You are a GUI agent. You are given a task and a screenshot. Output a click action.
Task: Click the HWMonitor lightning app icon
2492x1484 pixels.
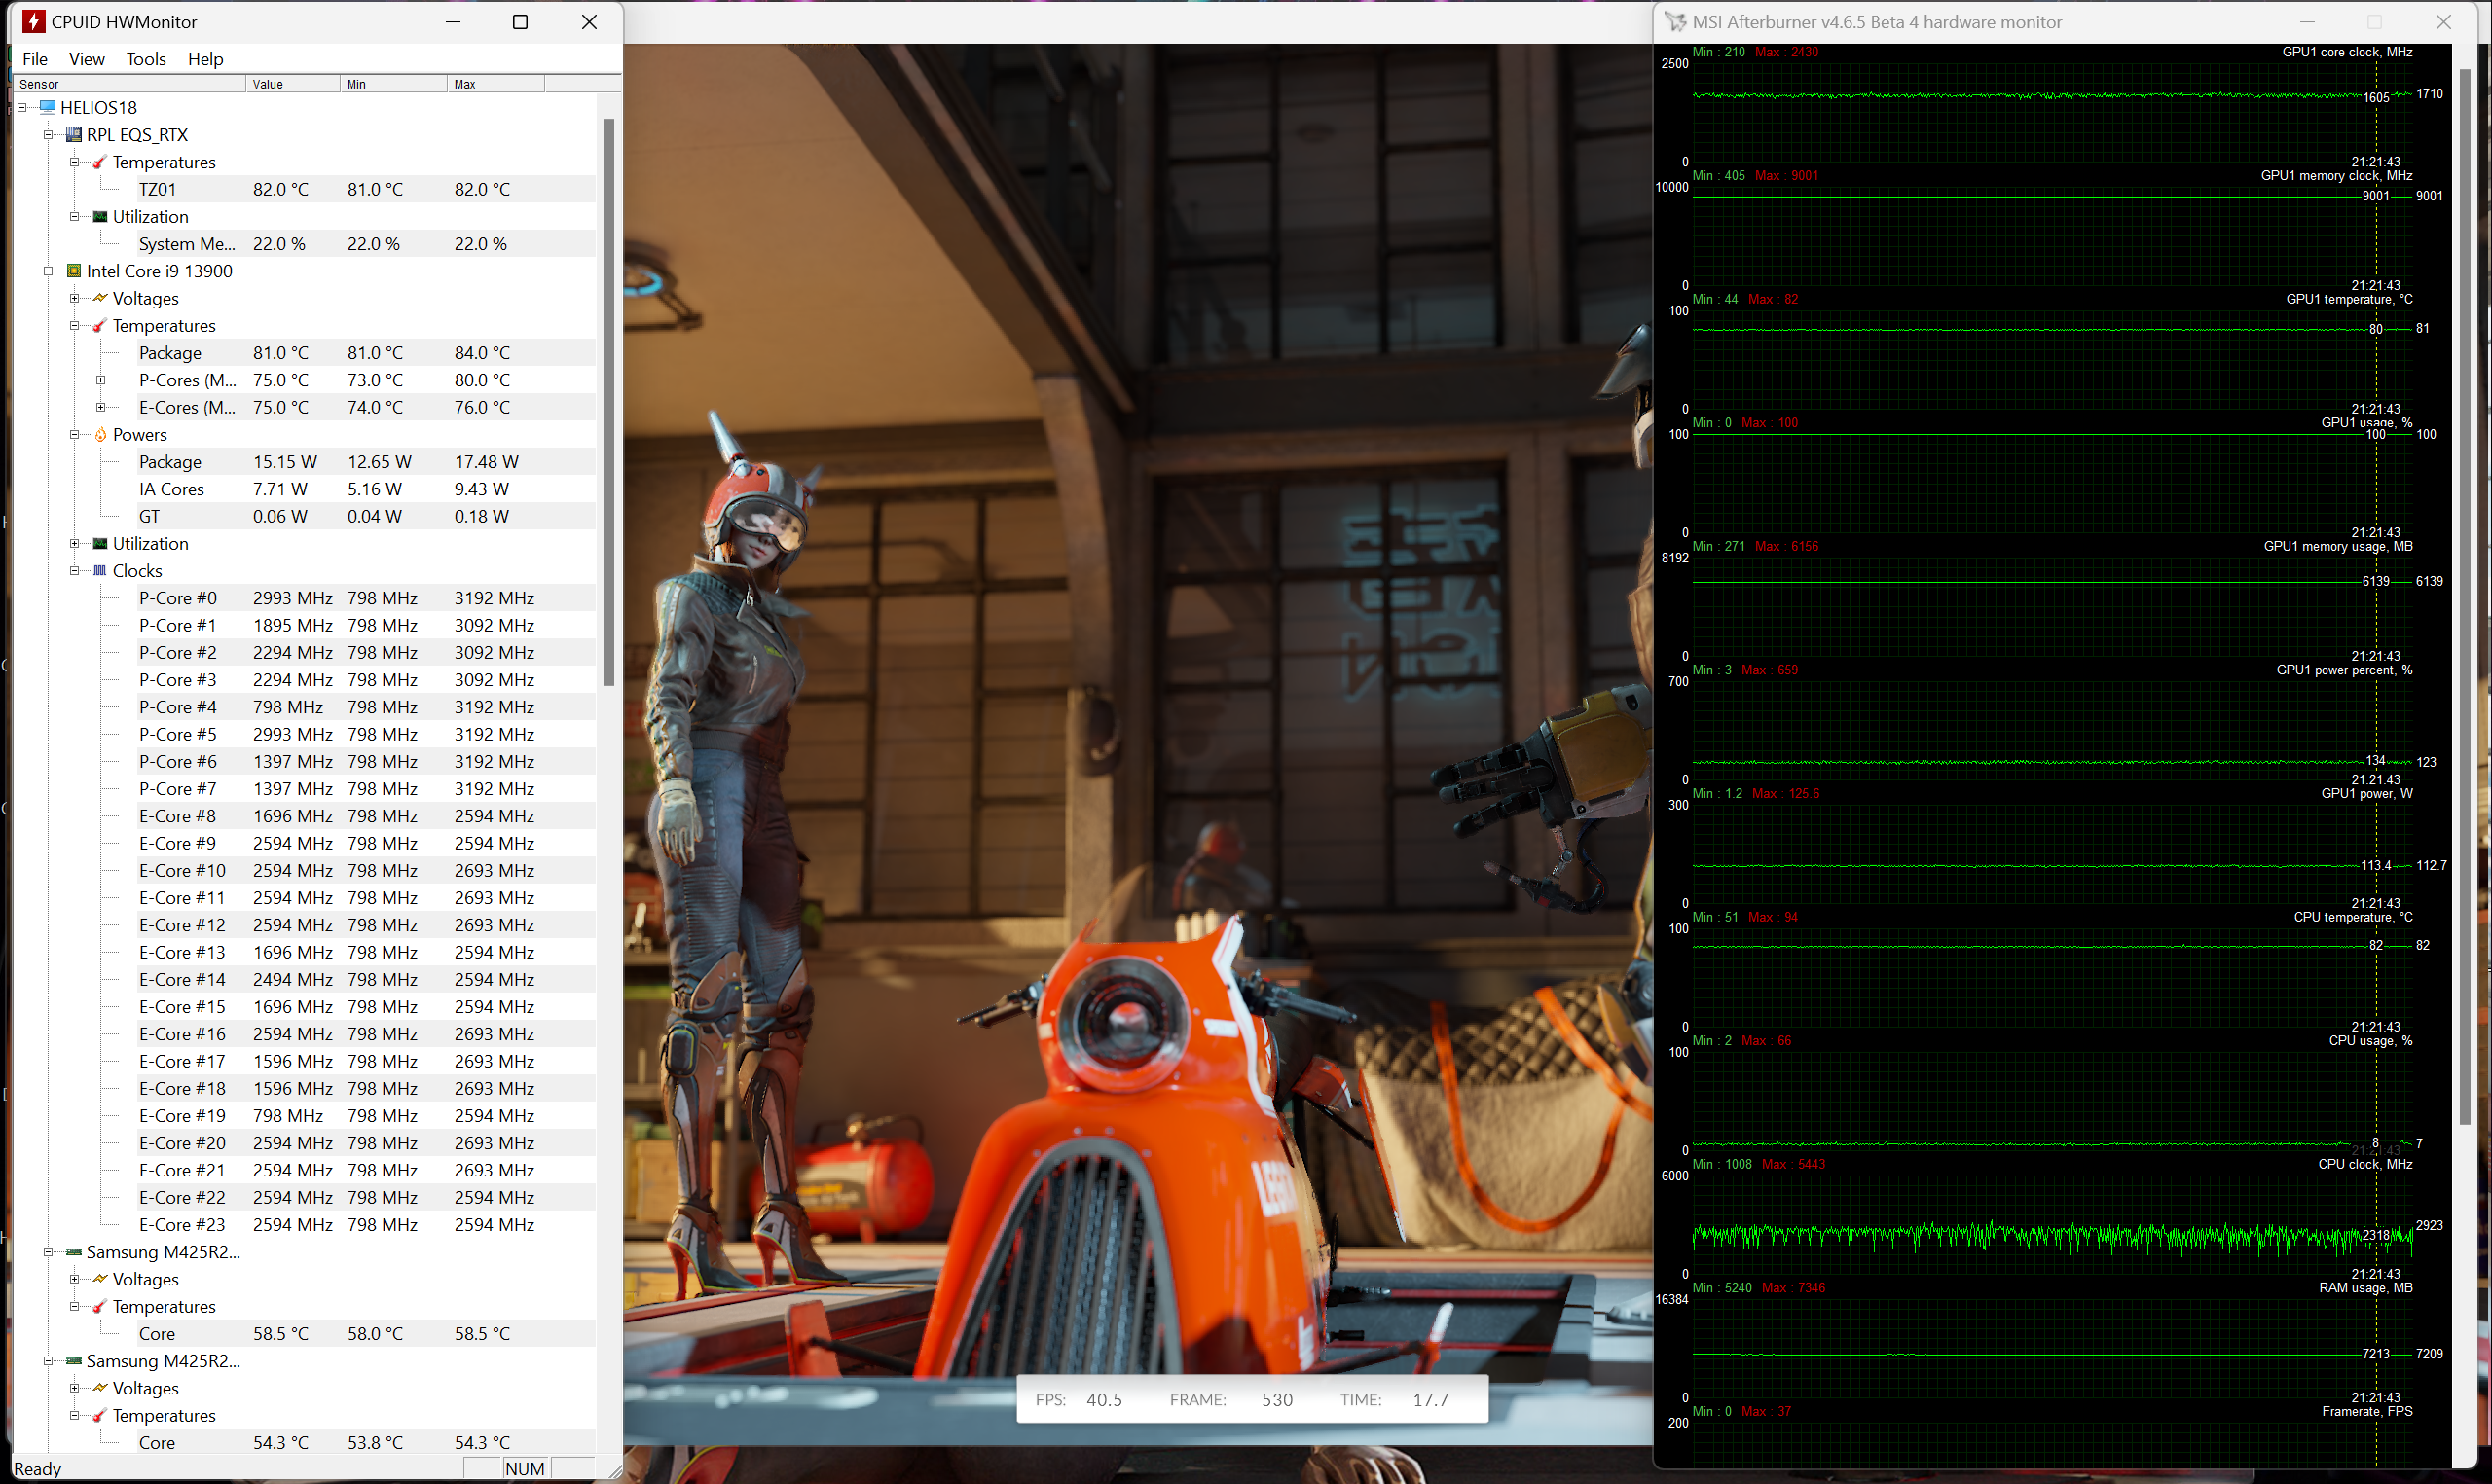click(x=33, y=21)
